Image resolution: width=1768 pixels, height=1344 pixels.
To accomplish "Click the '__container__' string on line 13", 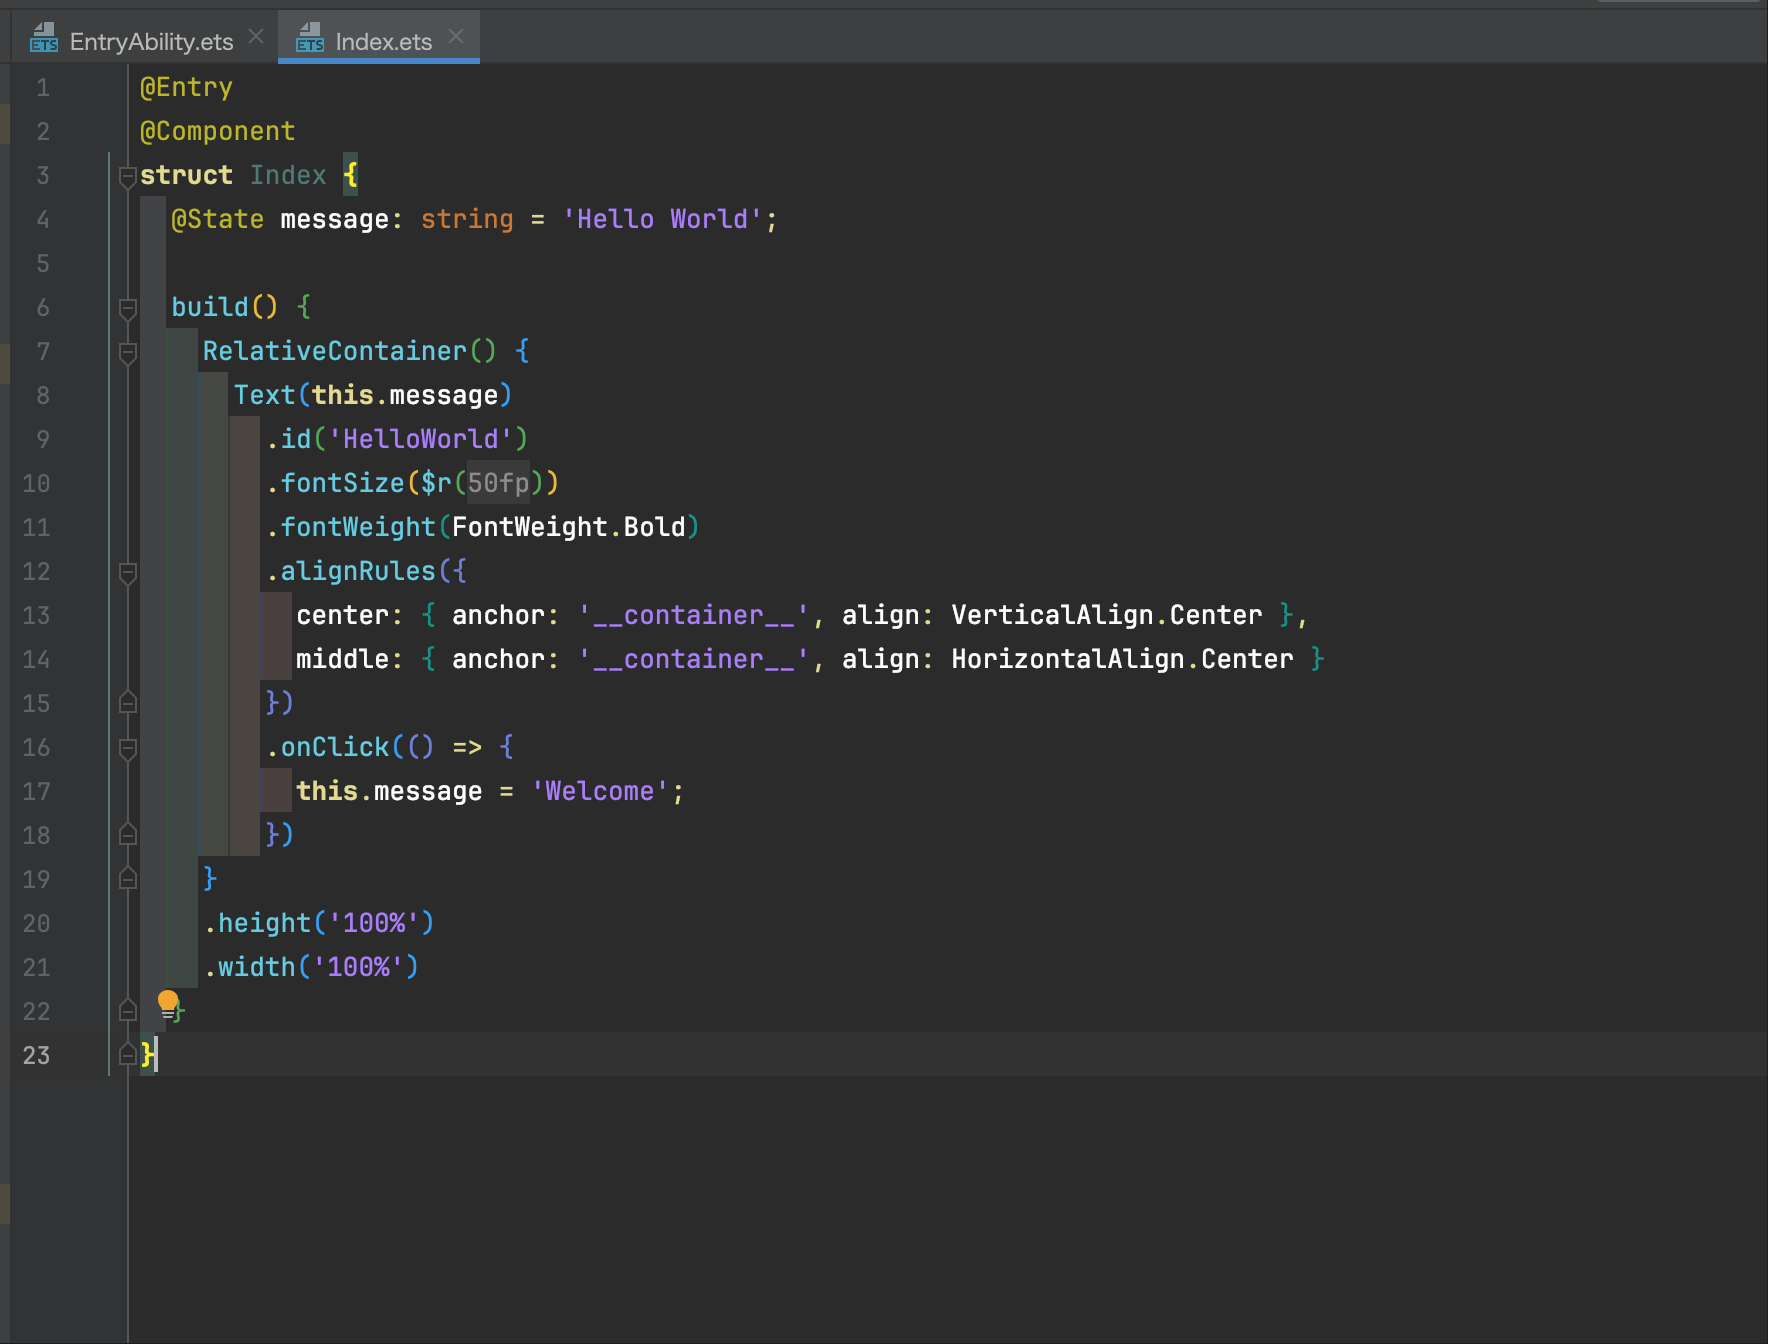I will 693,615.
